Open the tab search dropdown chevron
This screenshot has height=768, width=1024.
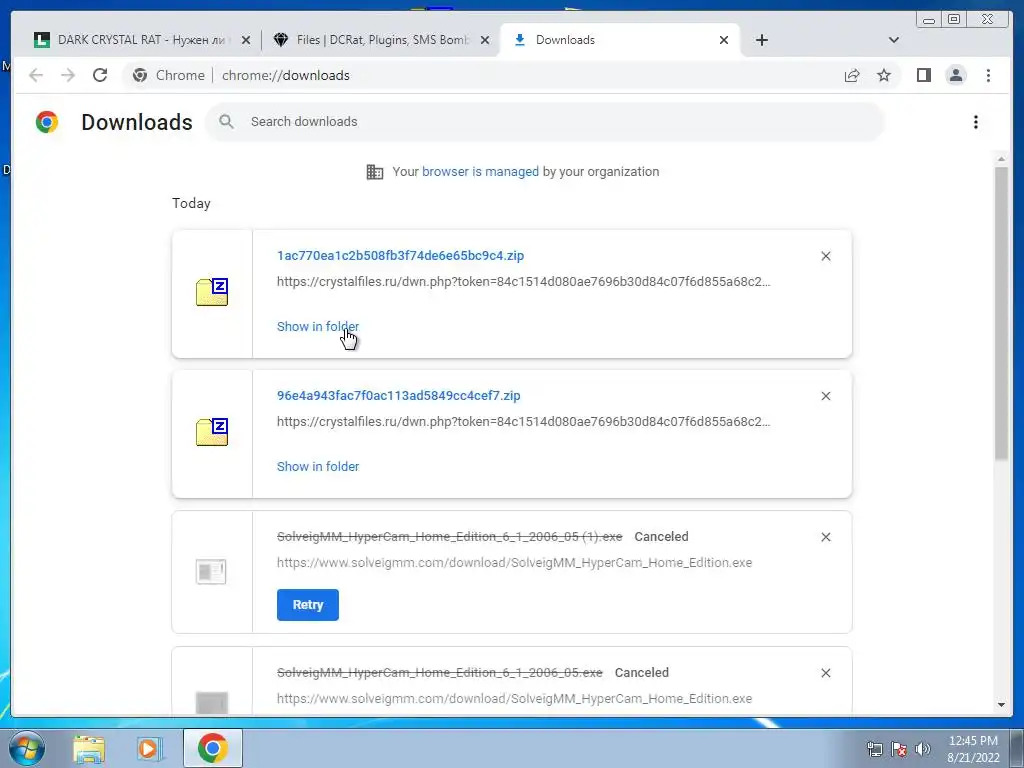click(894, 40)
